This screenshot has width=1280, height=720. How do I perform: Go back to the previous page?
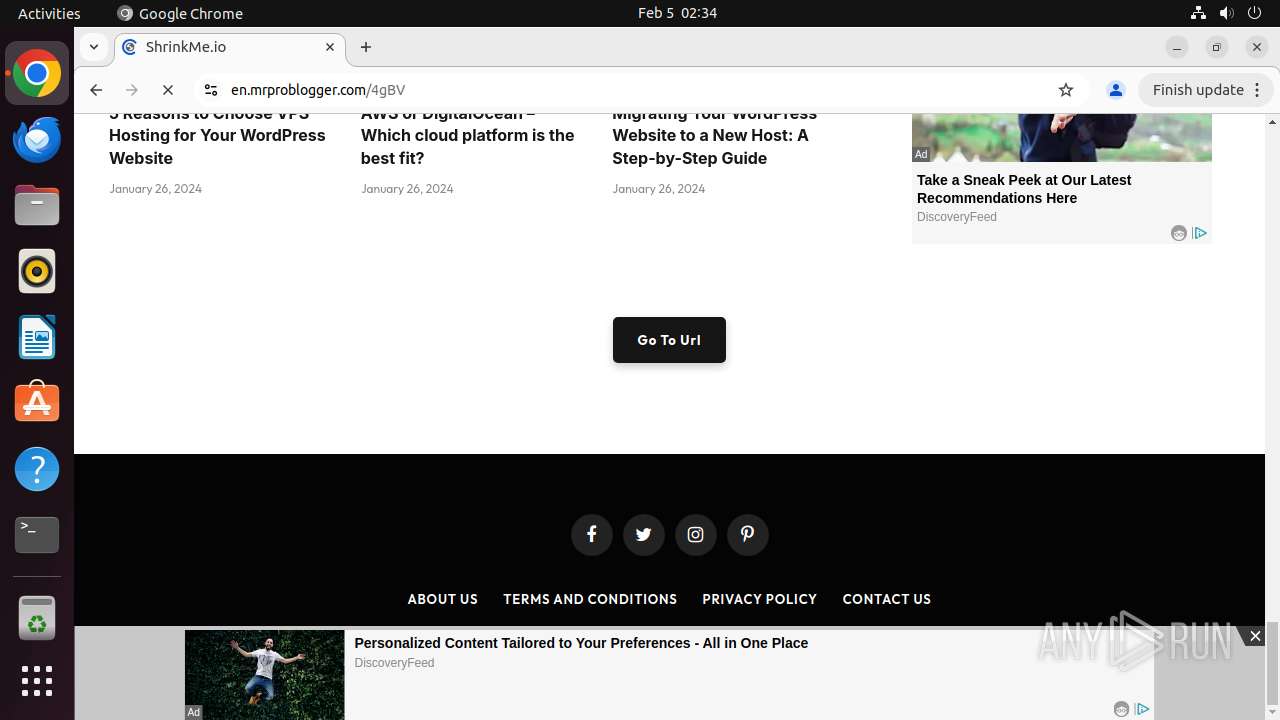coord(96,90)
